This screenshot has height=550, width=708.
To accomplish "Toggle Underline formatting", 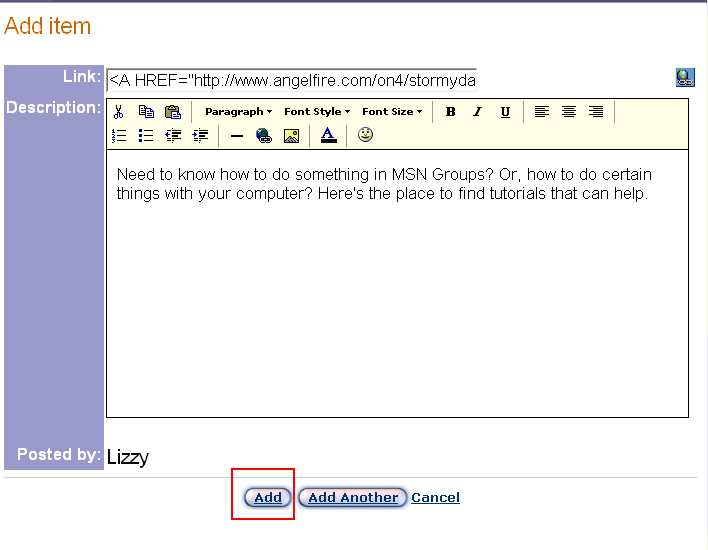I will pyautogui.click(x=505, y=112).
